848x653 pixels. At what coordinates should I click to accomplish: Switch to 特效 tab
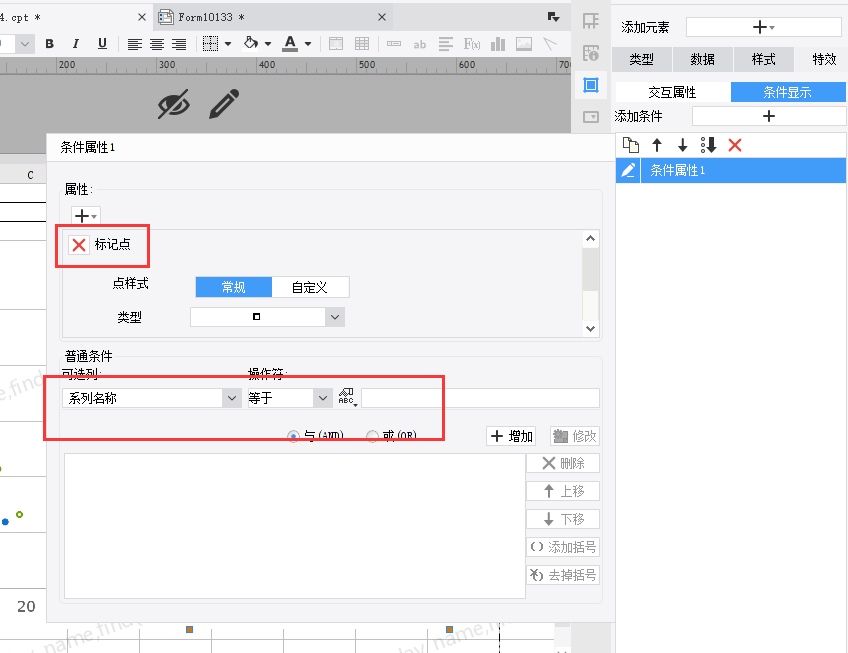tap(824, 60)
